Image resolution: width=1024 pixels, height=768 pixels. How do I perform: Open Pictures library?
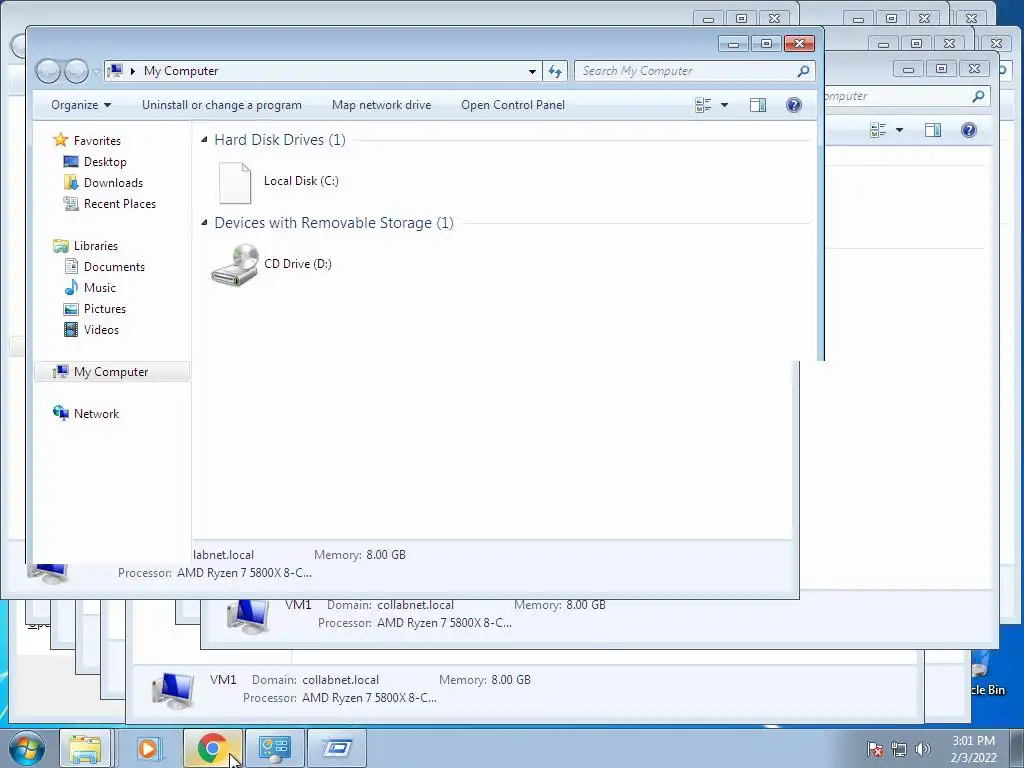(x=104, y=308)
